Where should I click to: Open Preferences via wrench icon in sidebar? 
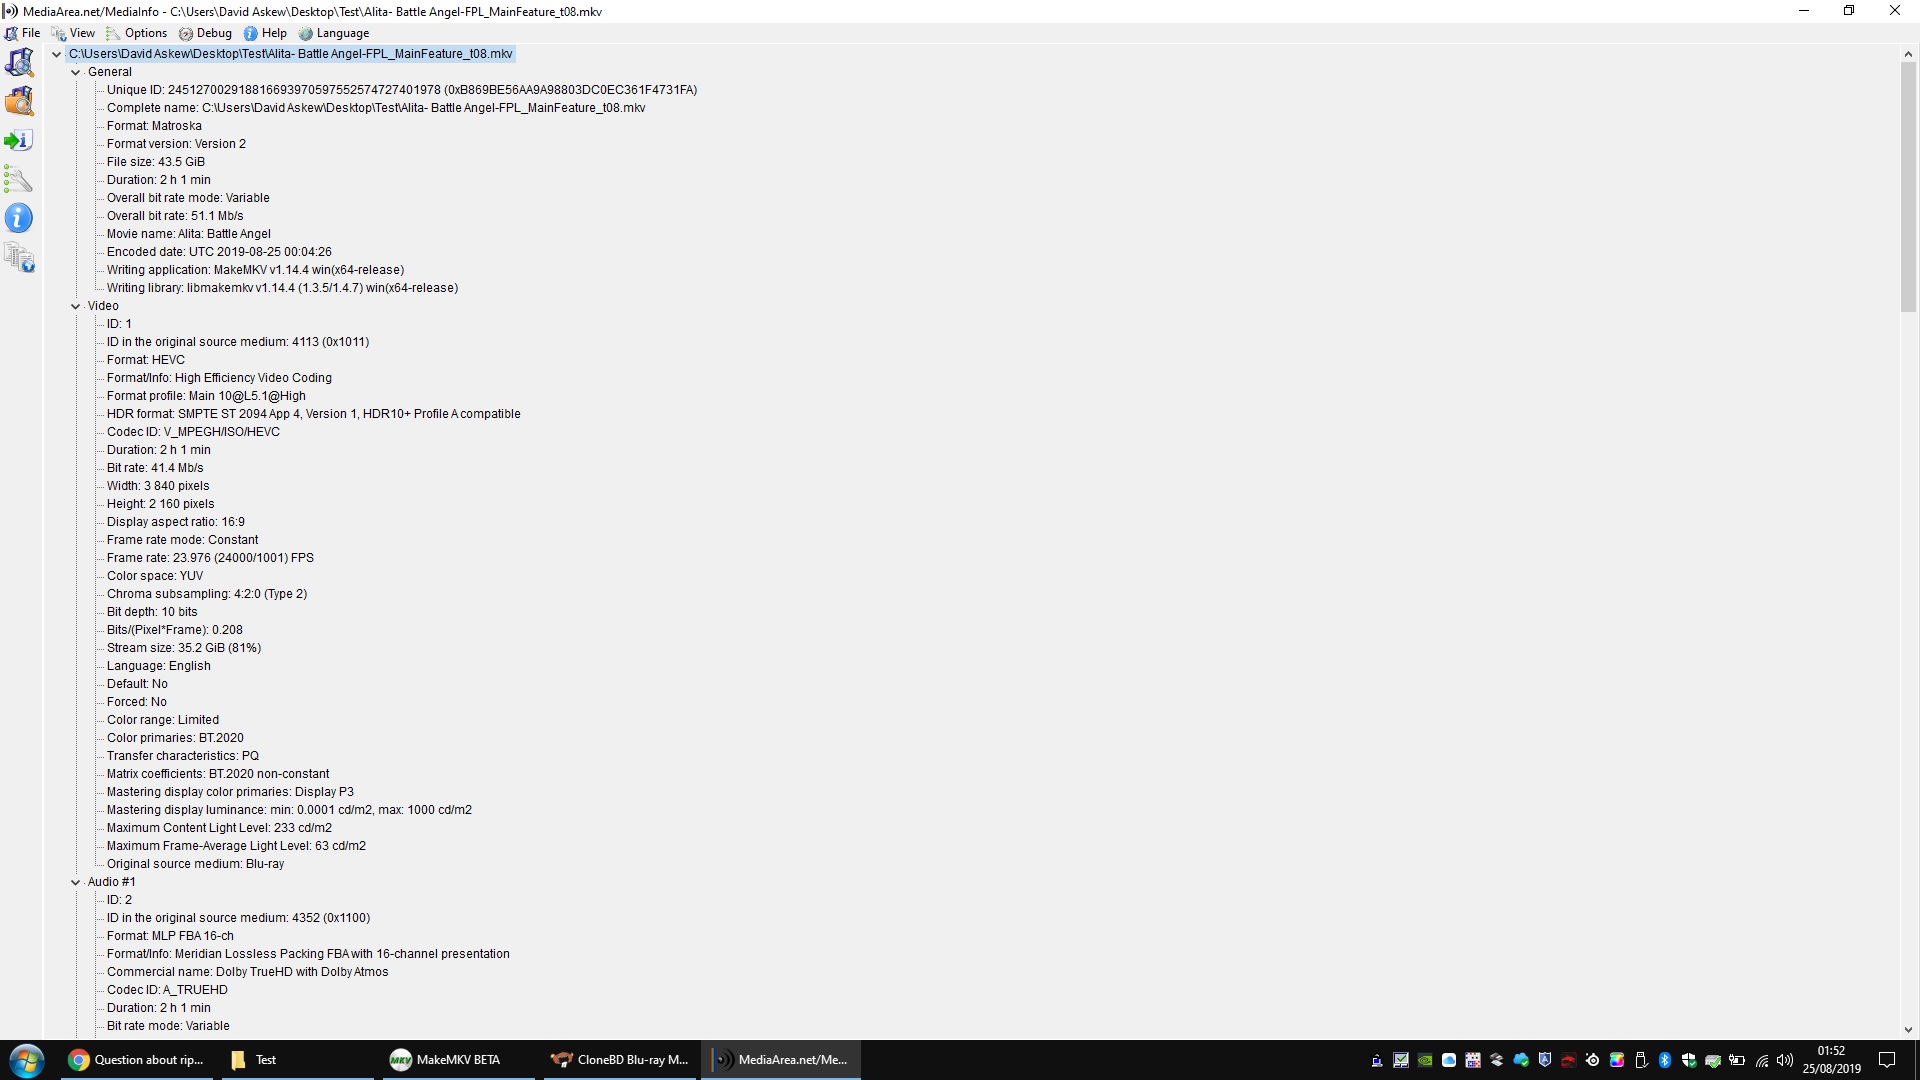pyautogui.click(x=19, y=179)
